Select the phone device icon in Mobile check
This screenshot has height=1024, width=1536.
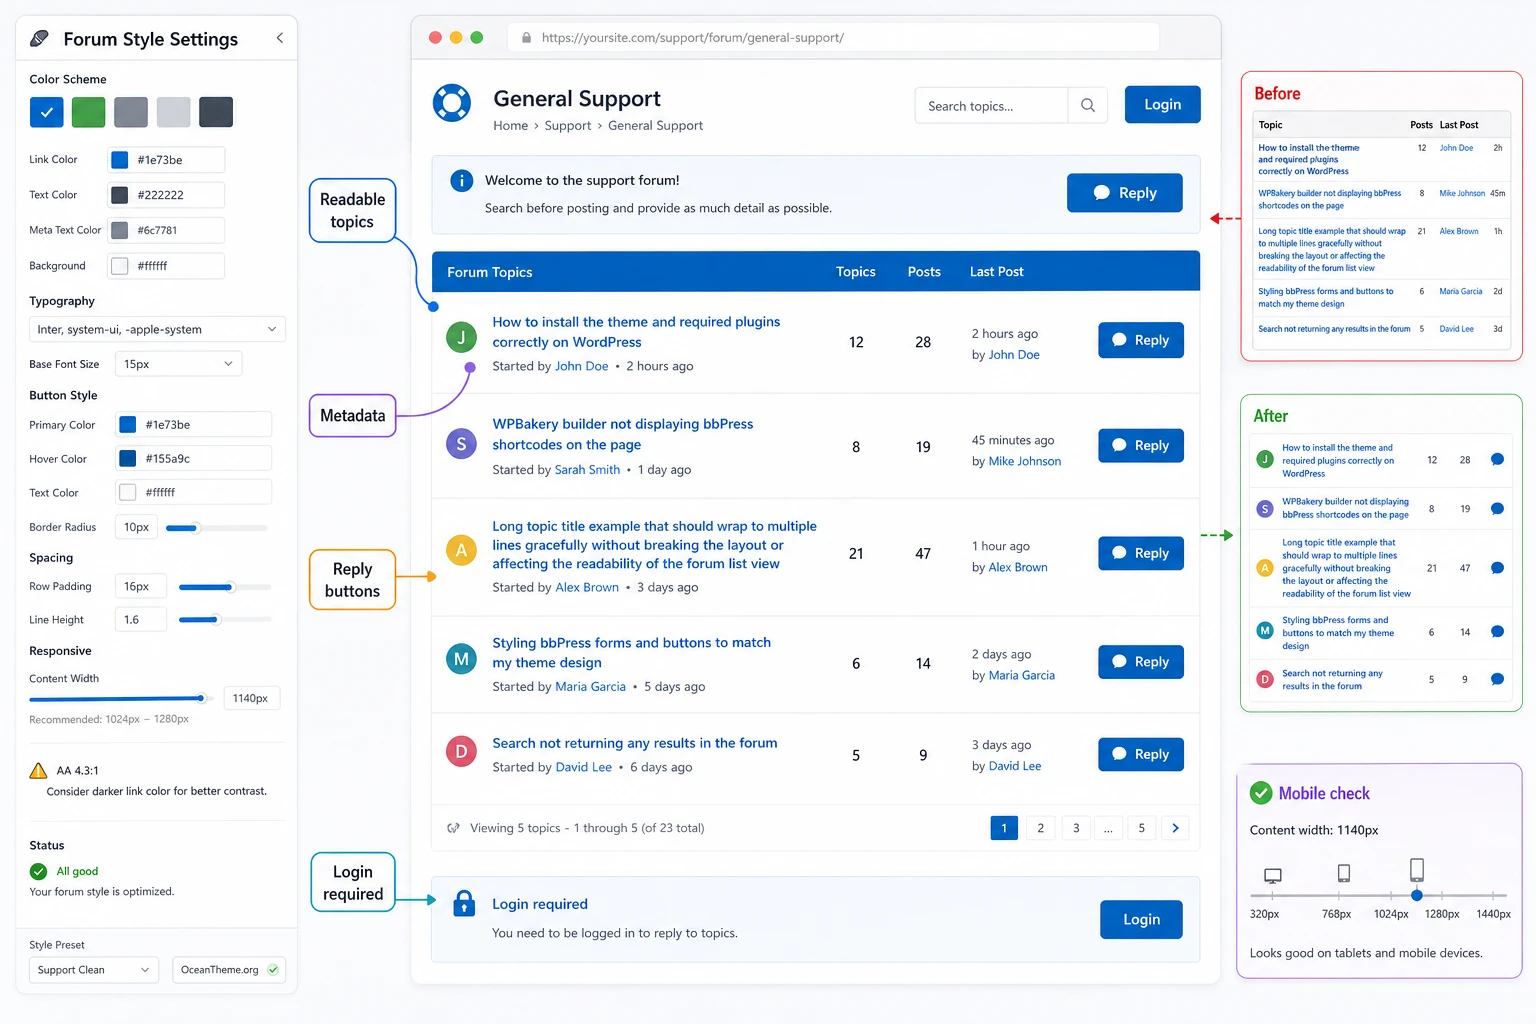1416,869
